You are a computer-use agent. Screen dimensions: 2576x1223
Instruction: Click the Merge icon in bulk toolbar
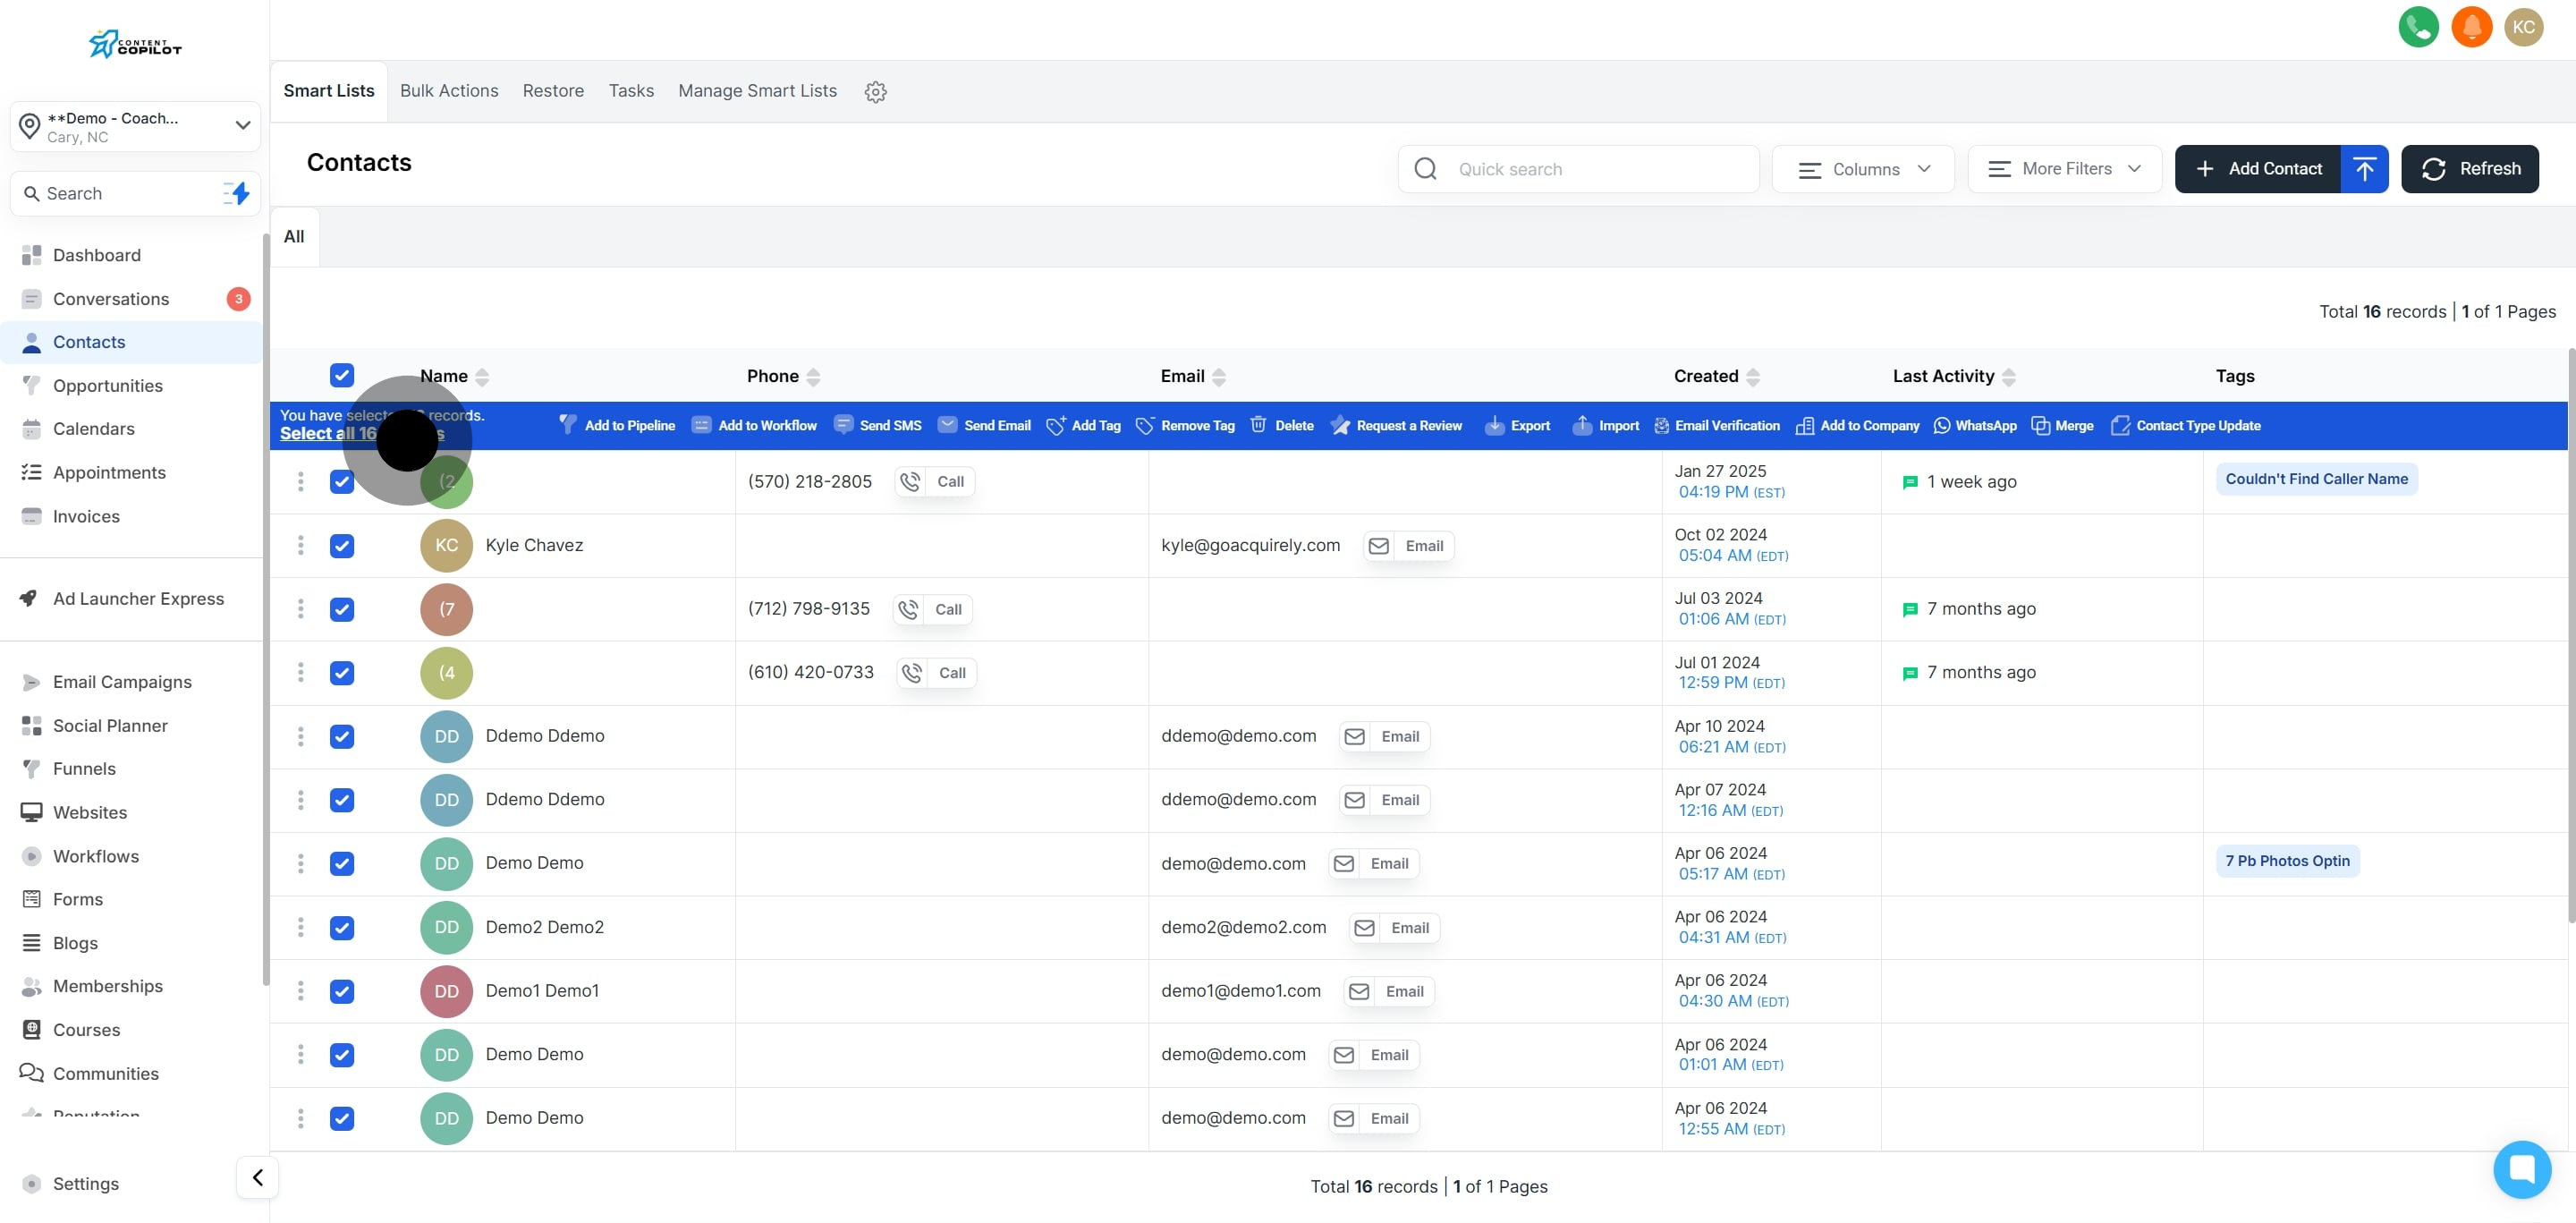(x=2041, y=425)
